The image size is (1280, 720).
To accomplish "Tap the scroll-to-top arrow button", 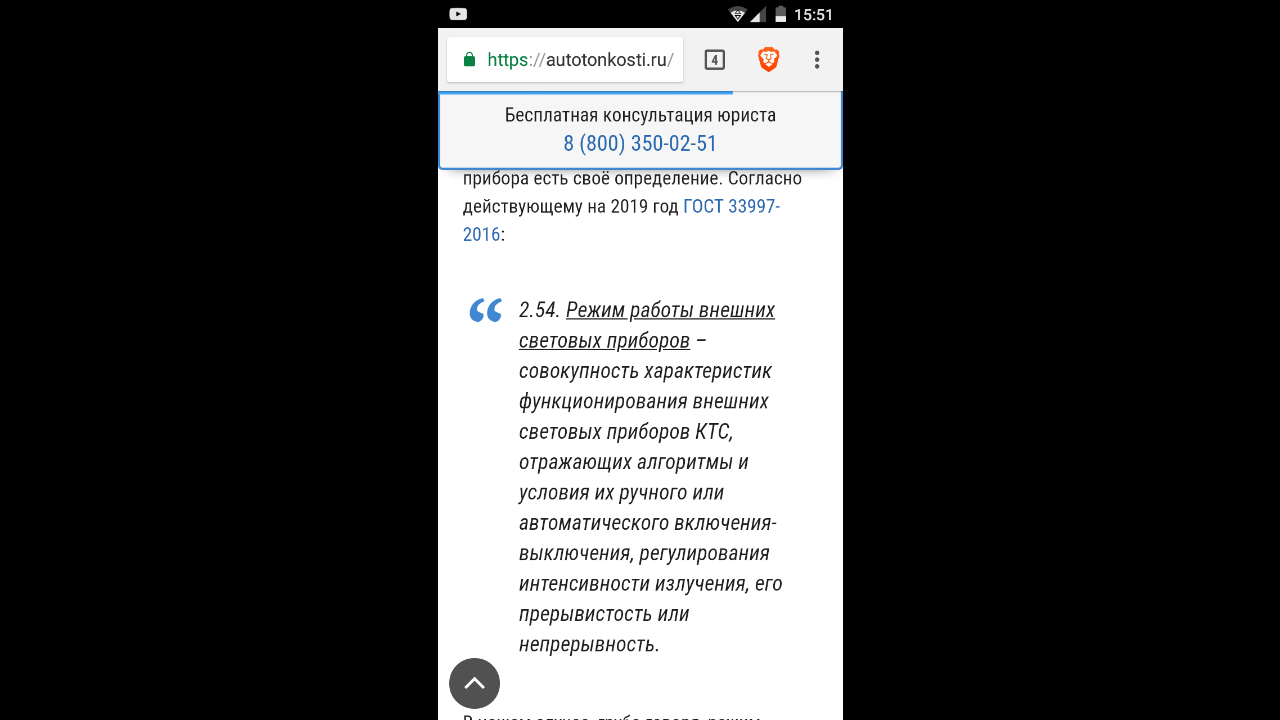I will (474, 683).
